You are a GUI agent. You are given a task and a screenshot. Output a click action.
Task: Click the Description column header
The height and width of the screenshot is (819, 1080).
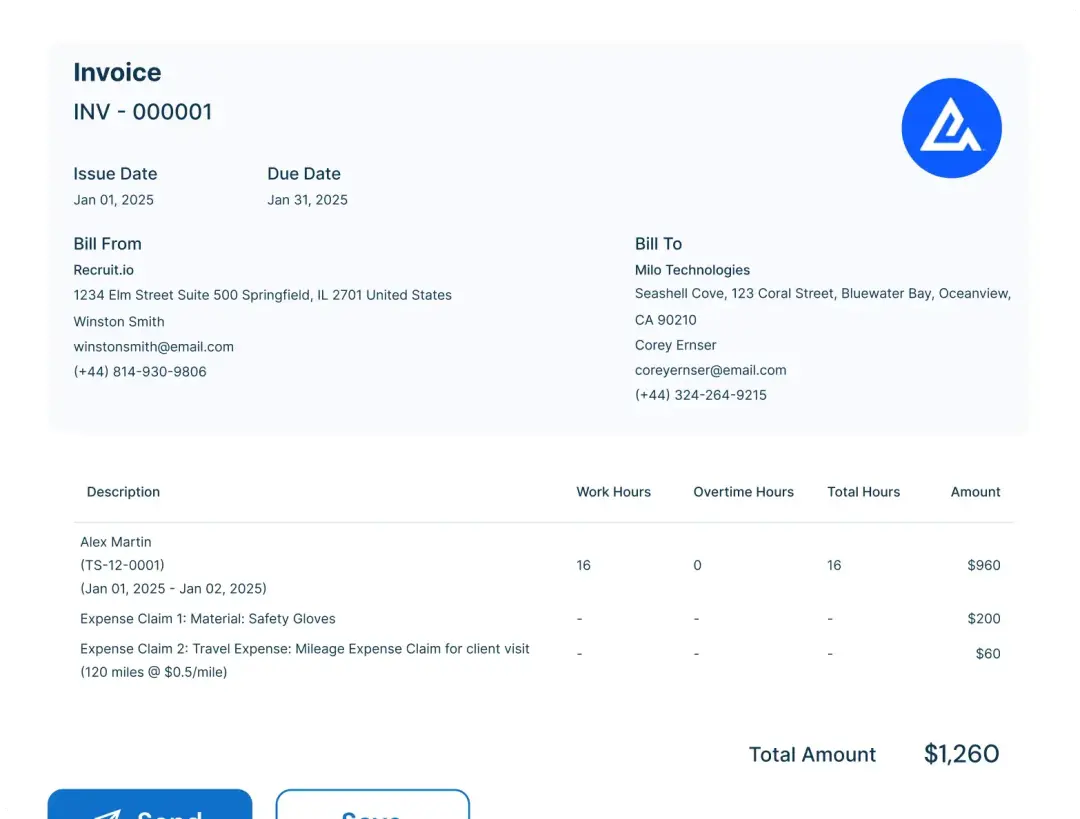click(123, 492)
